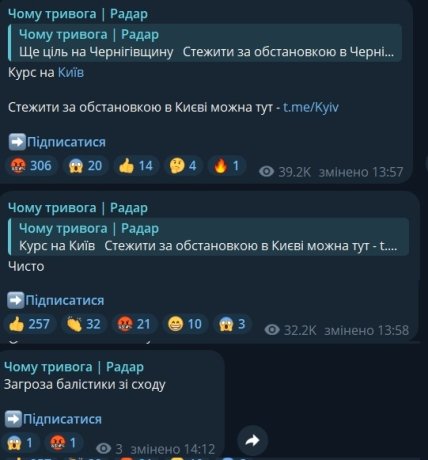Toggle scream reaction with 1 on ballistic post
The width and height of the screenshot is (428, 460).
20,443
